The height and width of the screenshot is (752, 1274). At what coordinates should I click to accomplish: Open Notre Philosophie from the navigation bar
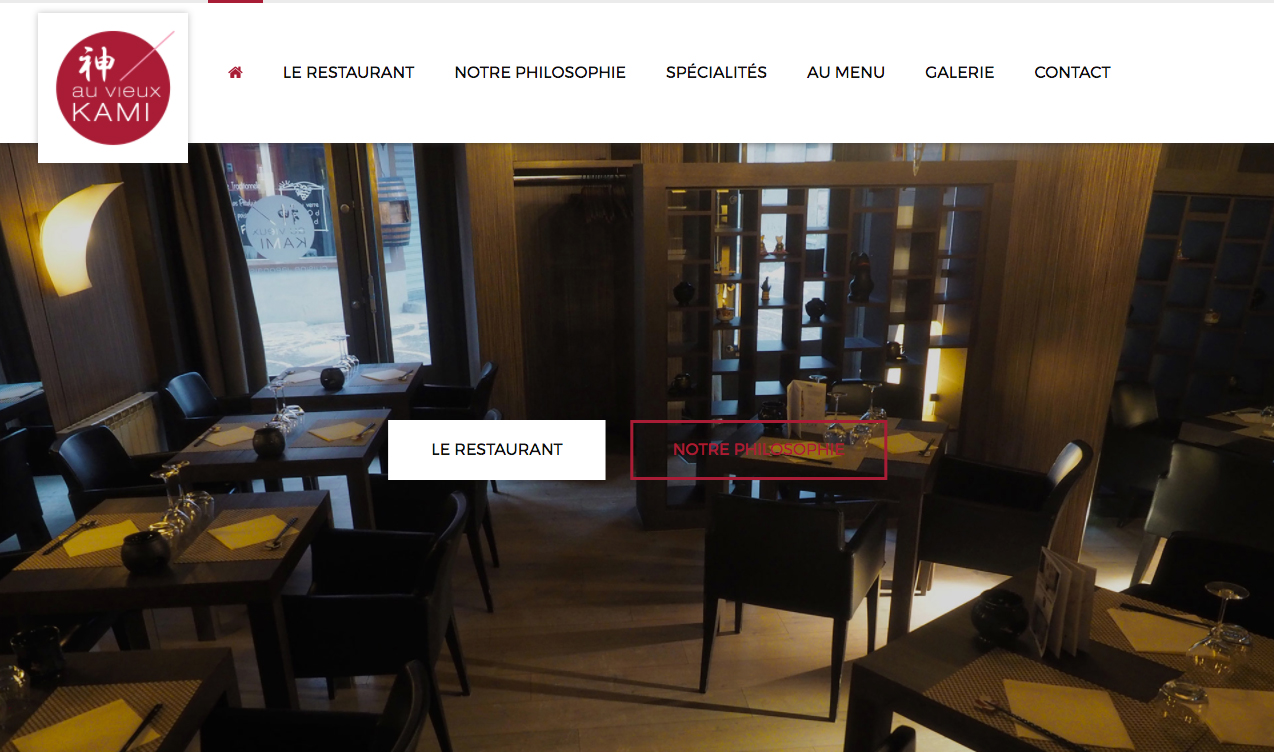tap(540, 72)
